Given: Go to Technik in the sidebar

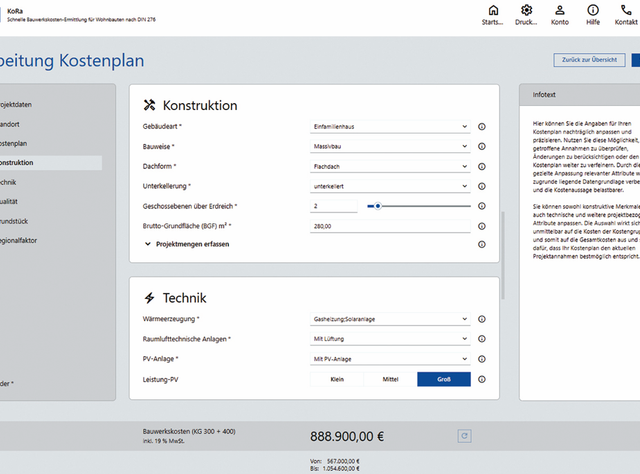Looking at the screenshot, I should (x=8, y=182).
